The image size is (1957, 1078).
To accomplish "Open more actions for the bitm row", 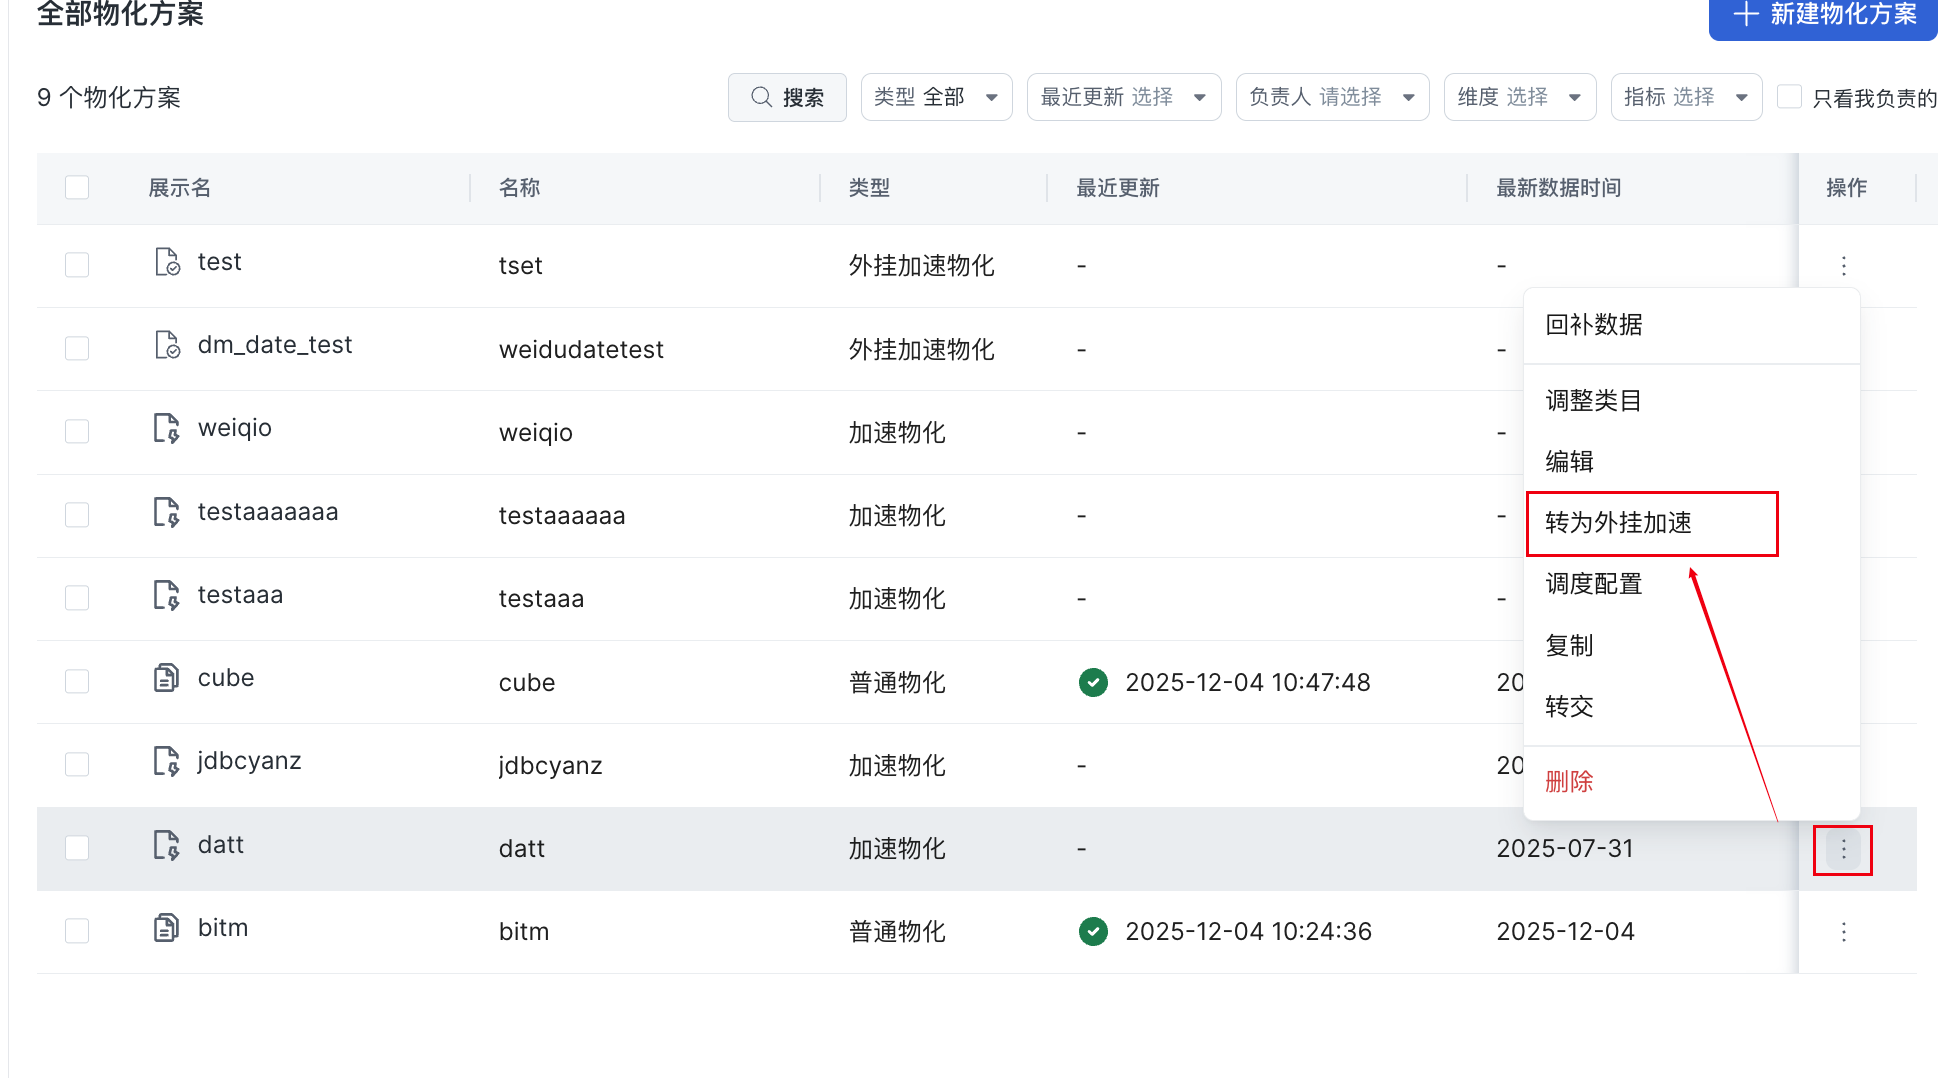I will click(1844, 932).
